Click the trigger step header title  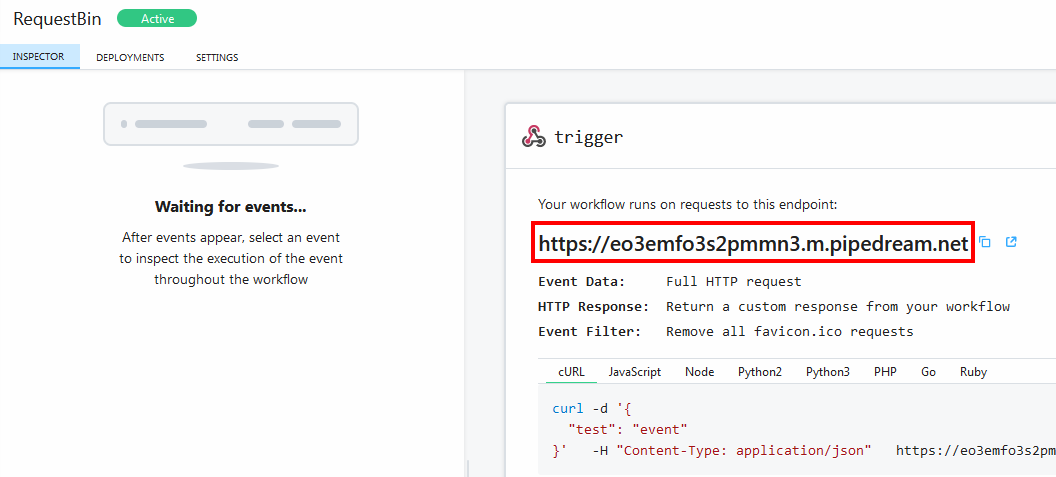tap(588, 138)
